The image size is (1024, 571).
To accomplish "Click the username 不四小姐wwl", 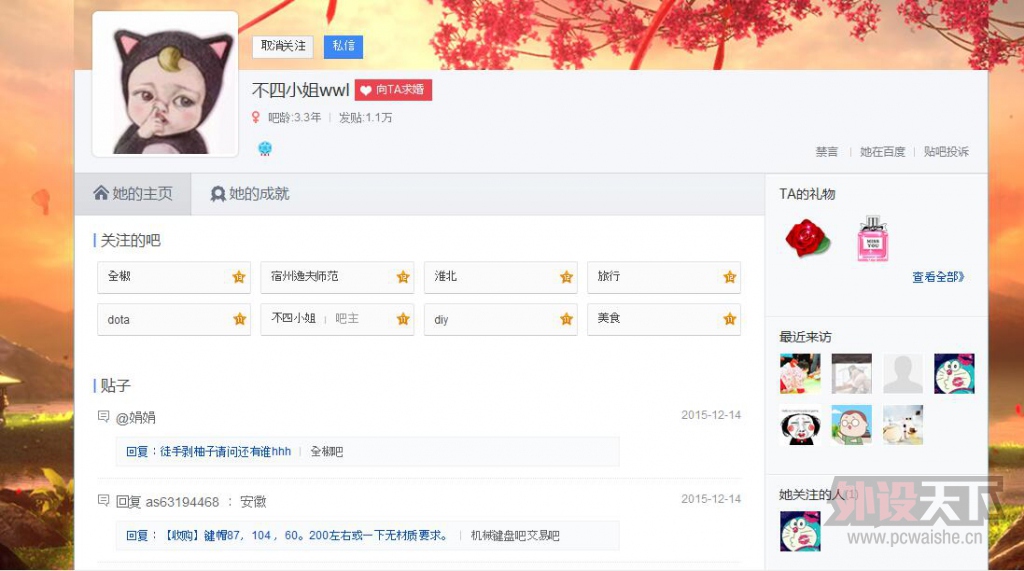I will click(300, 90).
